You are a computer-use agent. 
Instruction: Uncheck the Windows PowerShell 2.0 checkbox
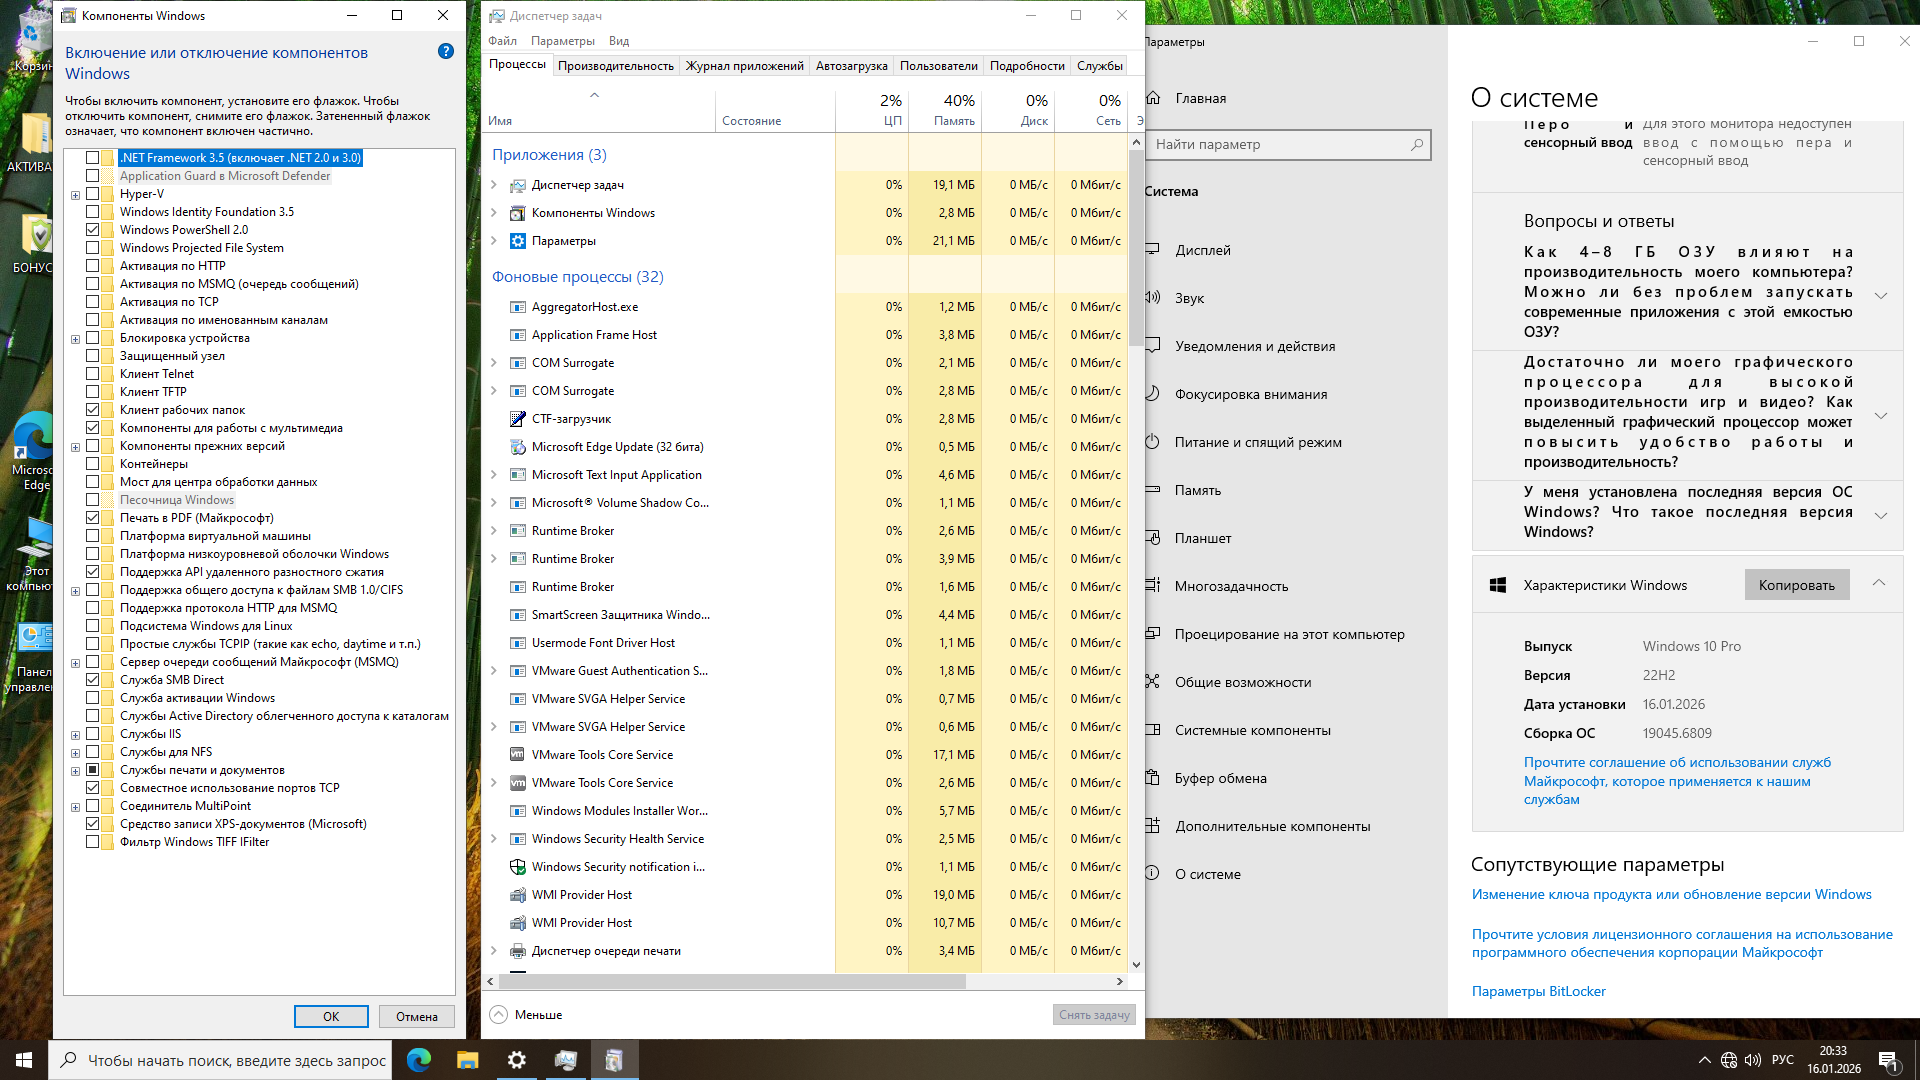(93, 230)
